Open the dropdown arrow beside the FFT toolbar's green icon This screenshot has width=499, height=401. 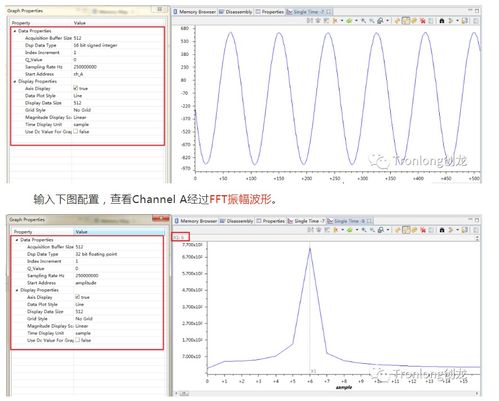[x=357, y=230]
